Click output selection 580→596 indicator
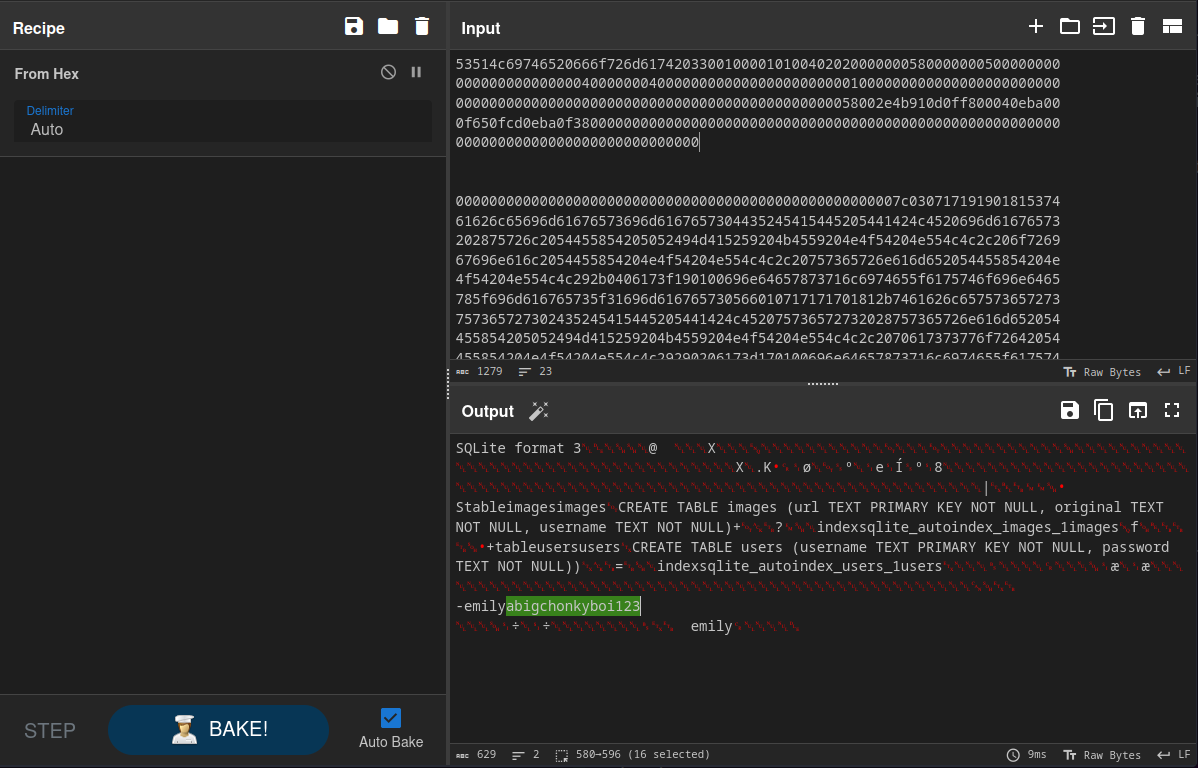Image resolution: width=1198 pixels, height=768 pixels. pyautogui.click(x=633, y=754)
